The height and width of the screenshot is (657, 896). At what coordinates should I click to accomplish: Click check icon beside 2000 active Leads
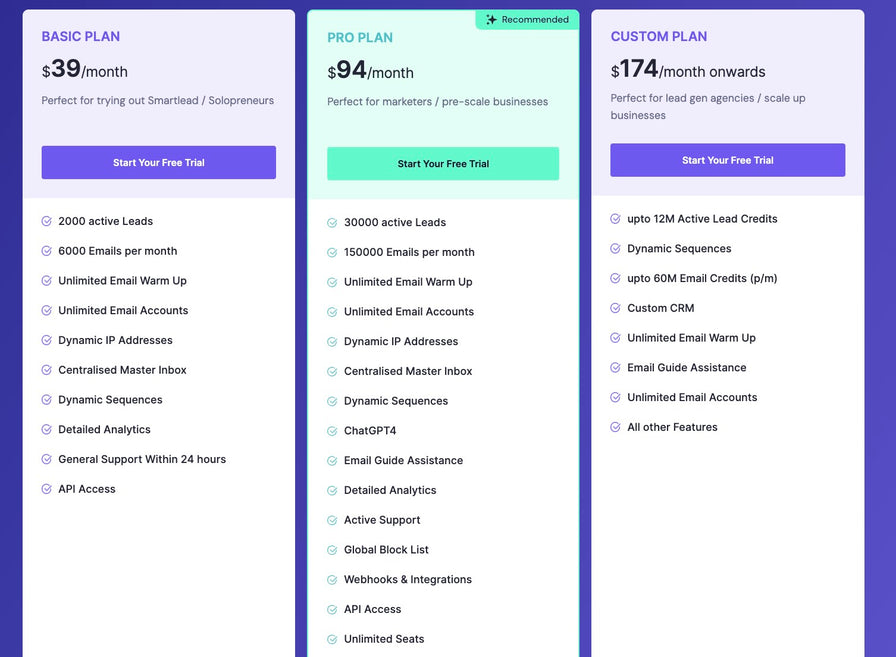pos(47,221)
